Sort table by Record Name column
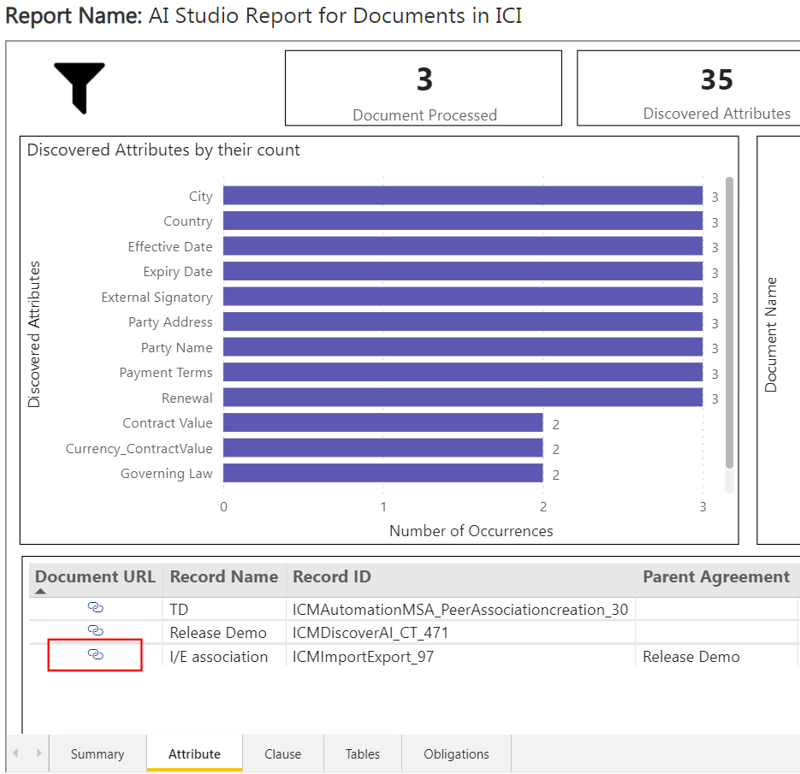This screenshot has width=800, height=774. pos(224,577)
